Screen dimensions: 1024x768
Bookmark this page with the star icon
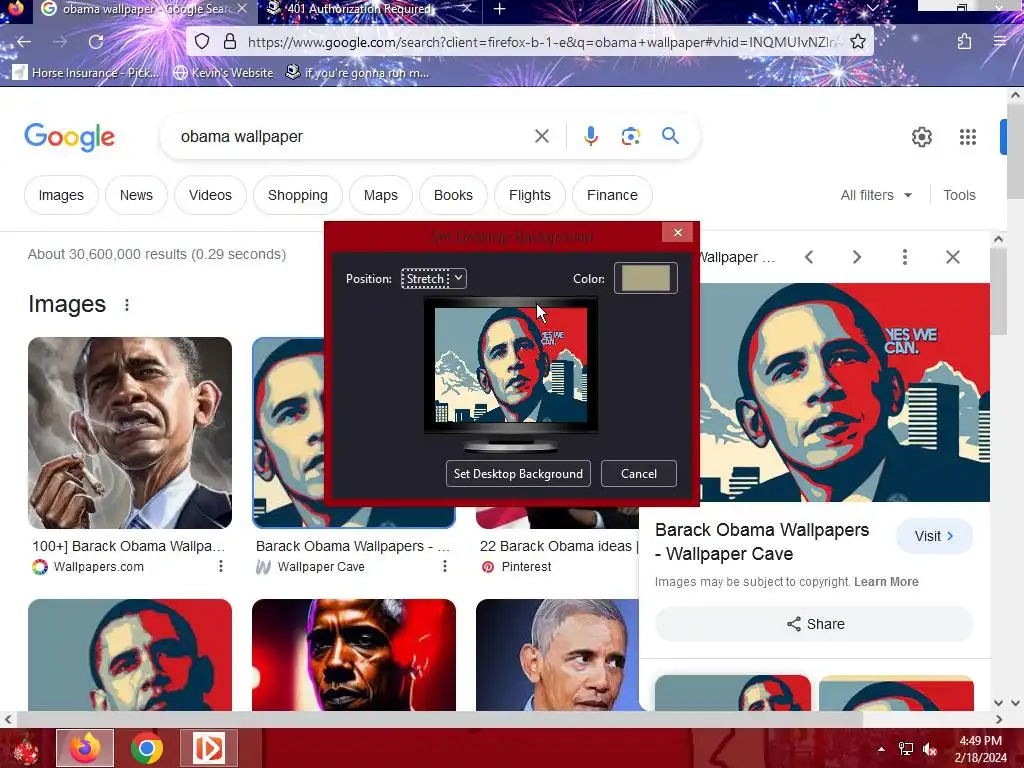point(858,42)
